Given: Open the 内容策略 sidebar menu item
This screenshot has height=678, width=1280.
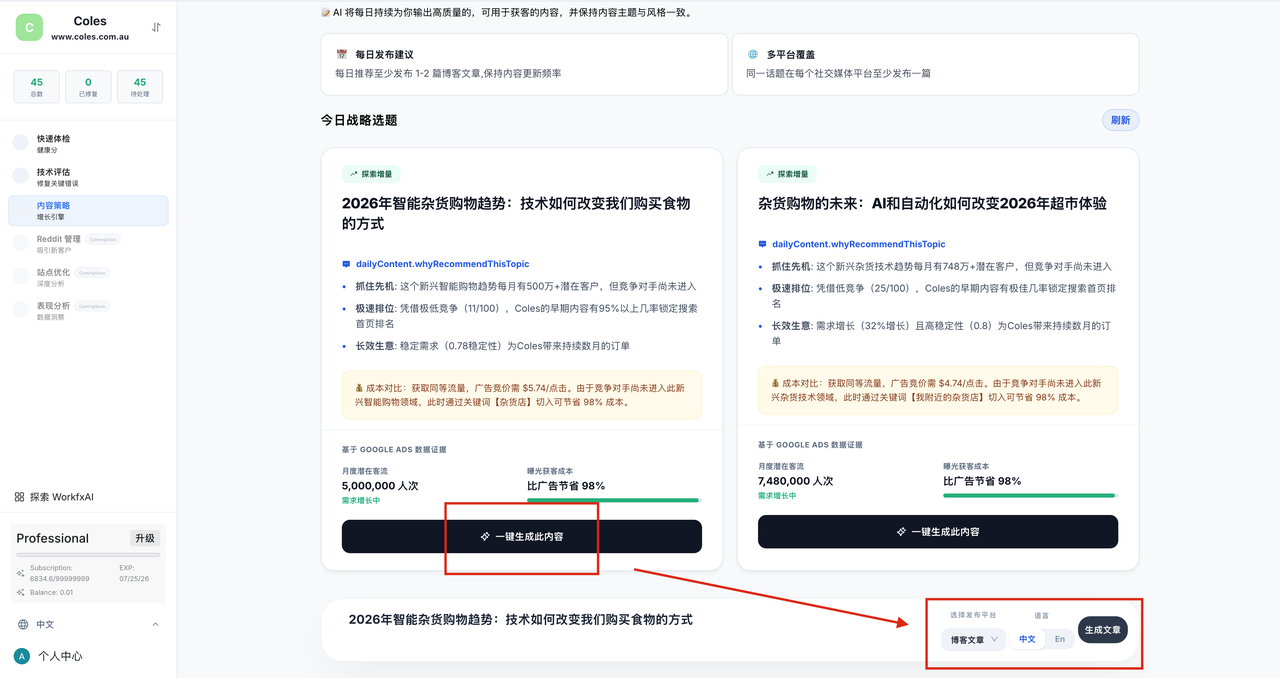Looking at the screenshot, I should [x=88, y=210].
